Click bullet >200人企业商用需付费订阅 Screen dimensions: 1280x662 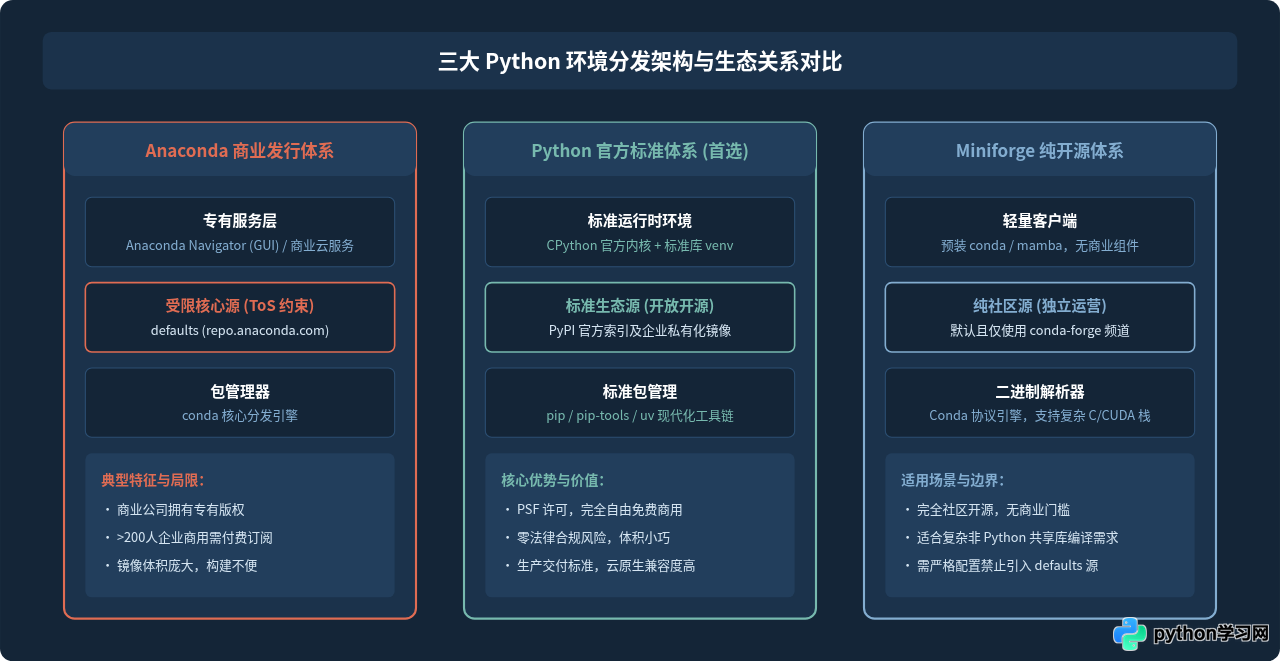click(x=195, y=538)
